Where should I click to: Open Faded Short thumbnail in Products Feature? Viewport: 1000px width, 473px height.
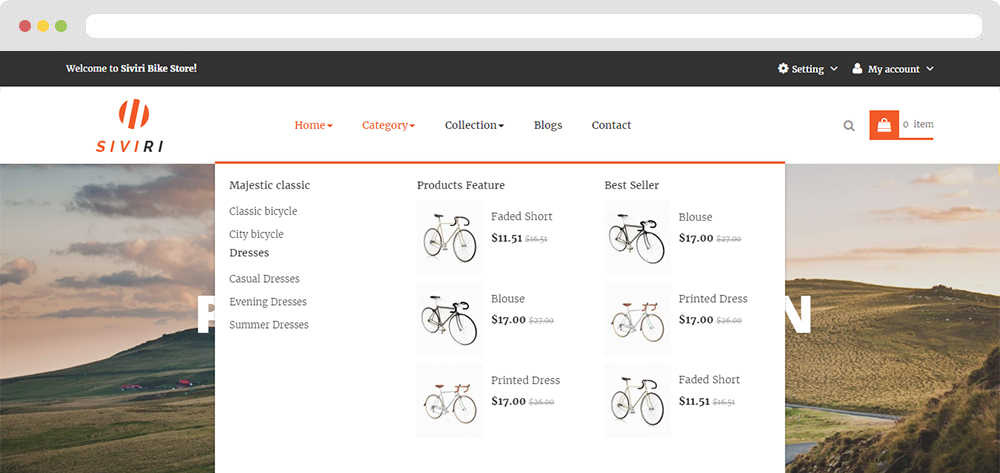(x=450, y=237)
